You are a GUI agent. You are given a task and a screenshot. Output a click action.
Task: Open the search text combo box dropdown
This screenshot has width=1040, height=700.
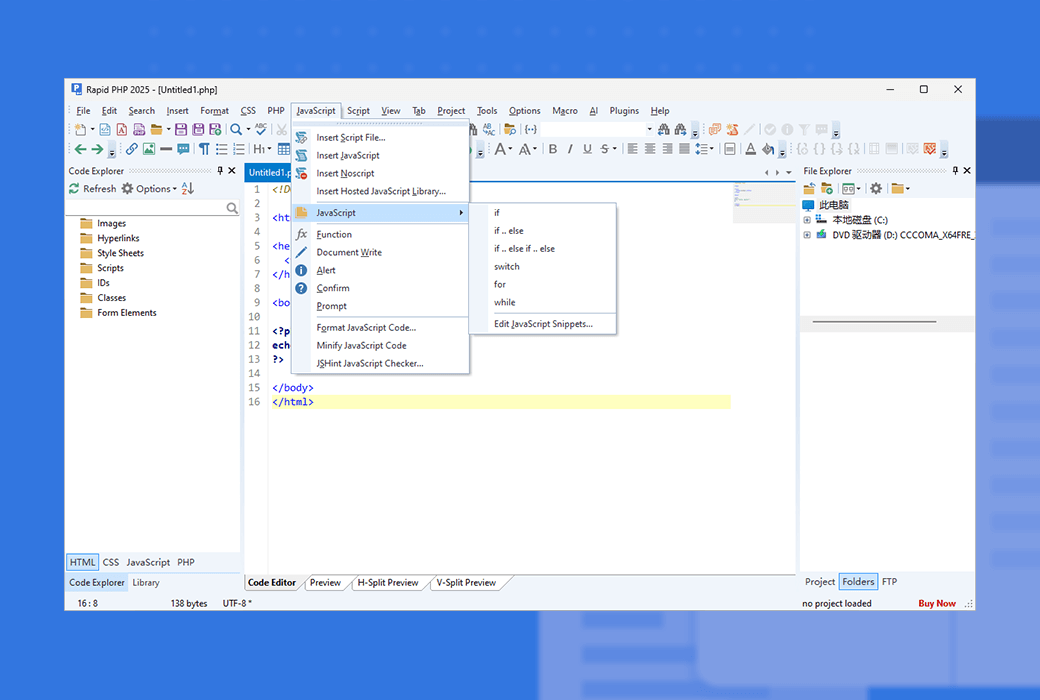click(x=649, y=129)
